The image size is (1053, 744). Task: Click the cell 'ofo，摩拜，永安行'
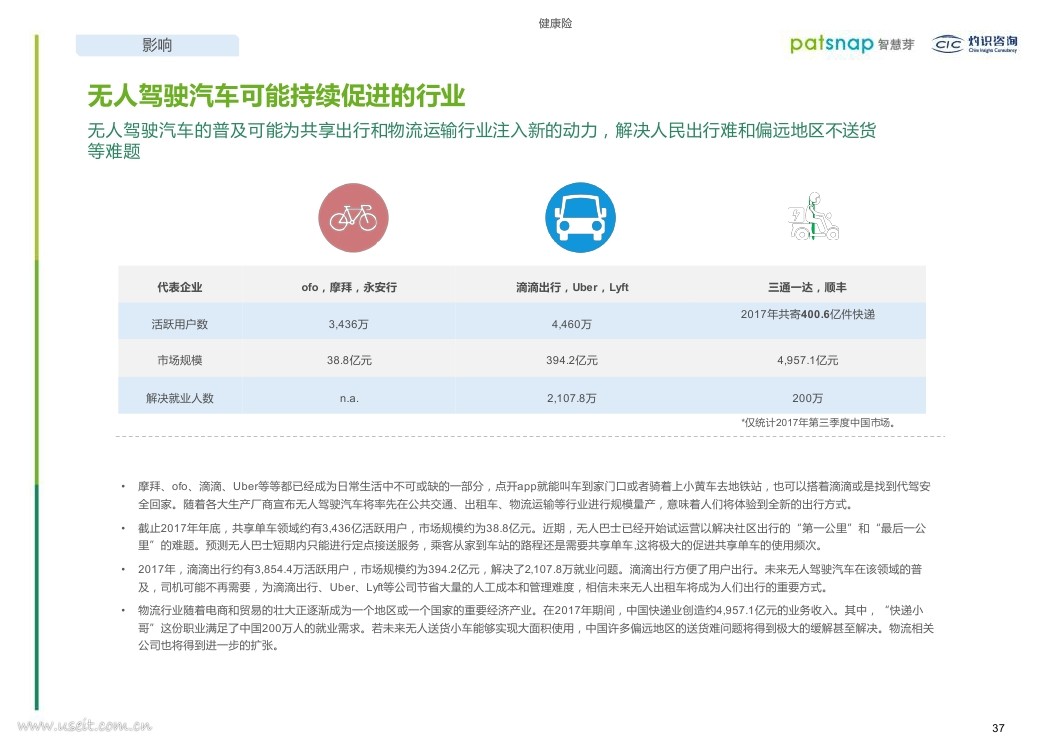[x=349, y=287]
